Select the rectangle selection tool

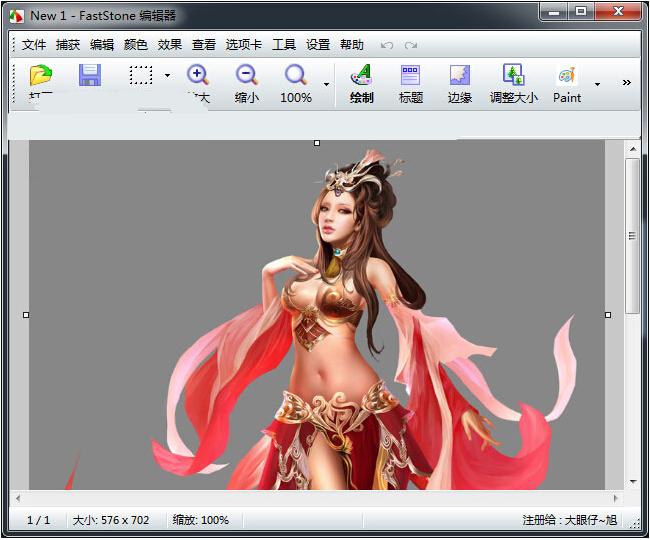point(140,75)
